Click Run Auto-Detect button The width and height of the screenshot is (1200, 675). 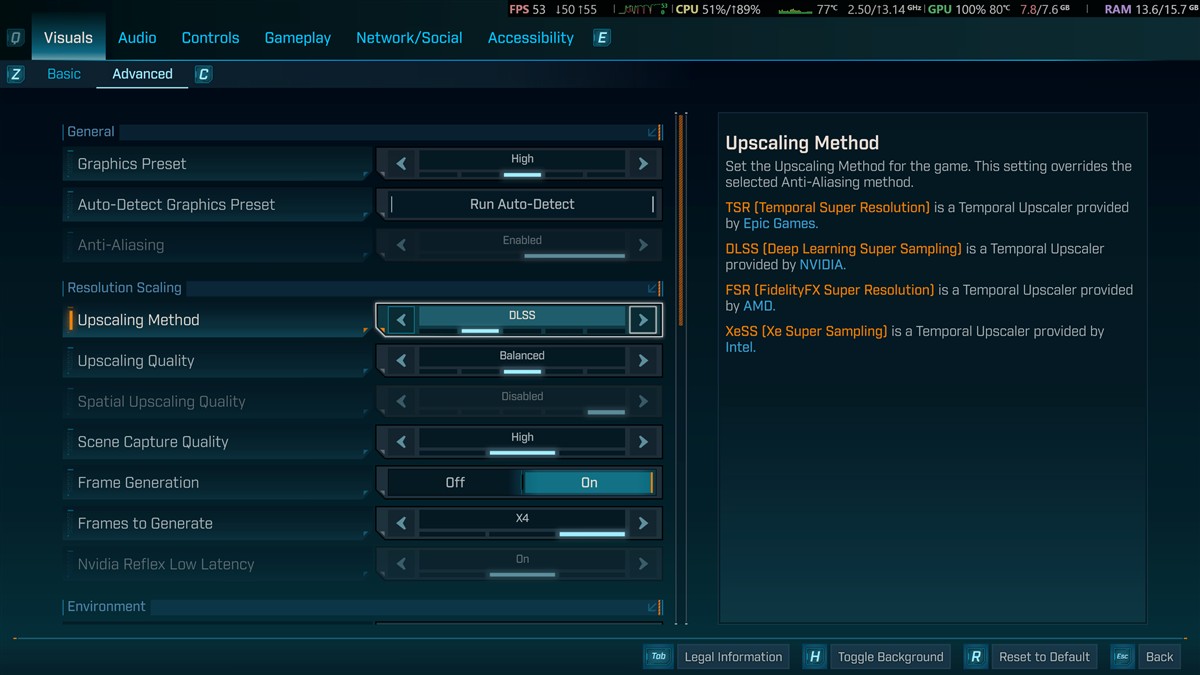(x=522, y=204)
